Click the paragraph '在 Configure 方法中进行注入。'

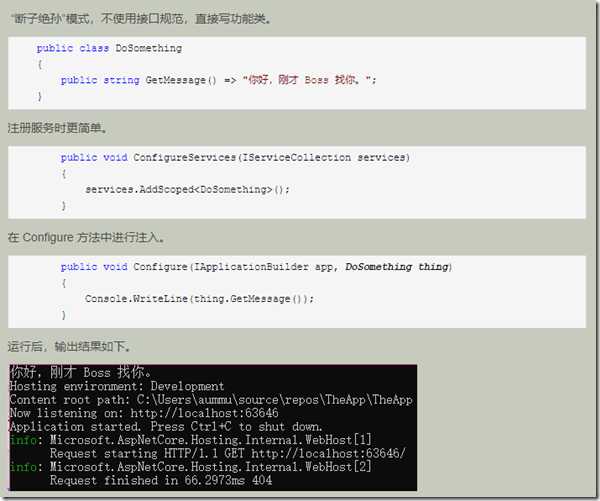(x=86, y=237)
